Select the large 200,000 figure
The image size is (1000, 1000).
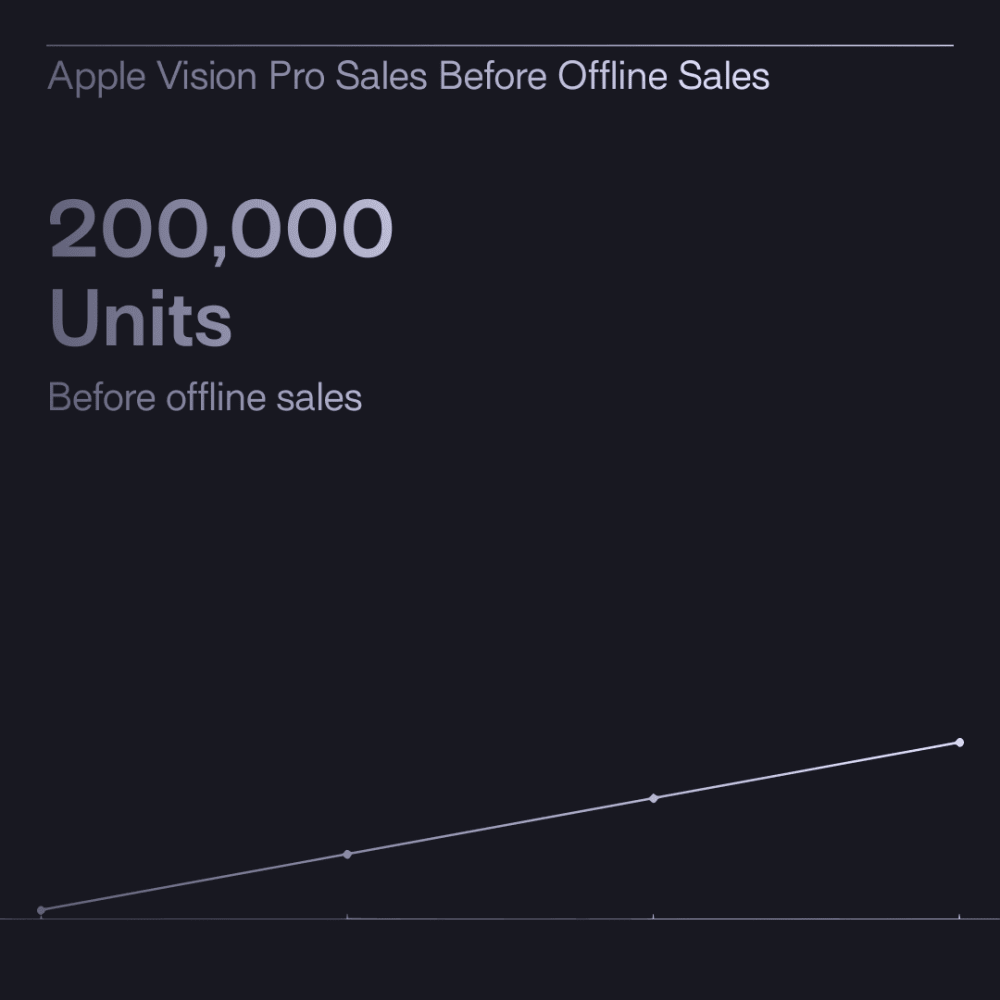221,229
